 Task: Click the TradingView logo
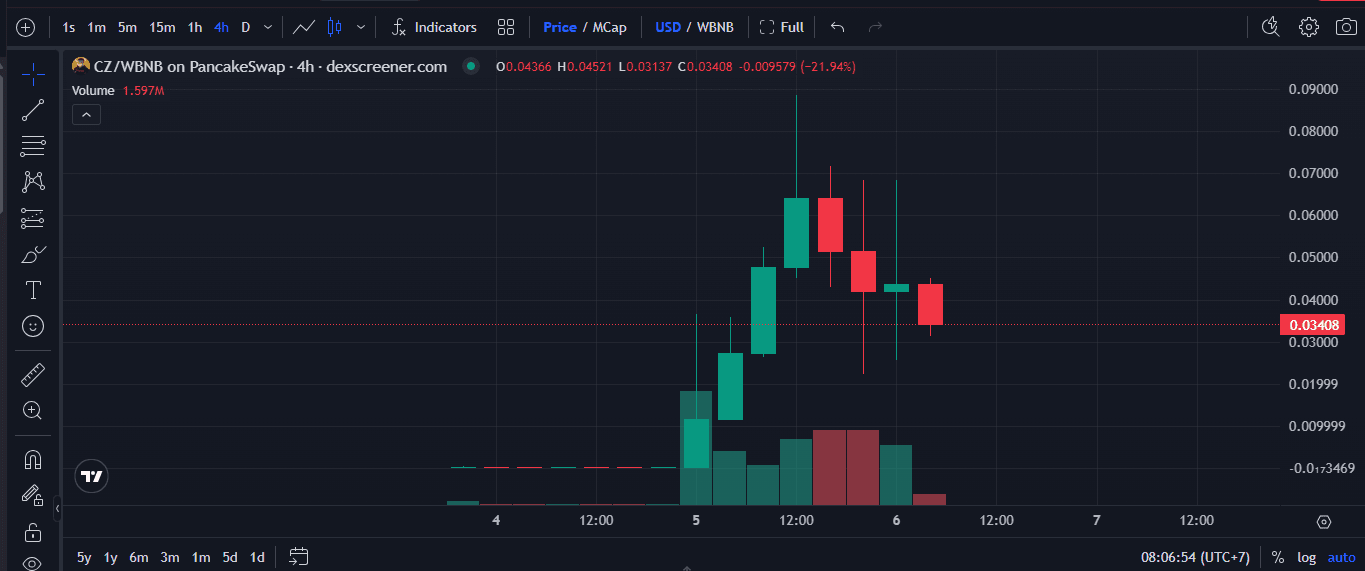[x=92, y=477]
